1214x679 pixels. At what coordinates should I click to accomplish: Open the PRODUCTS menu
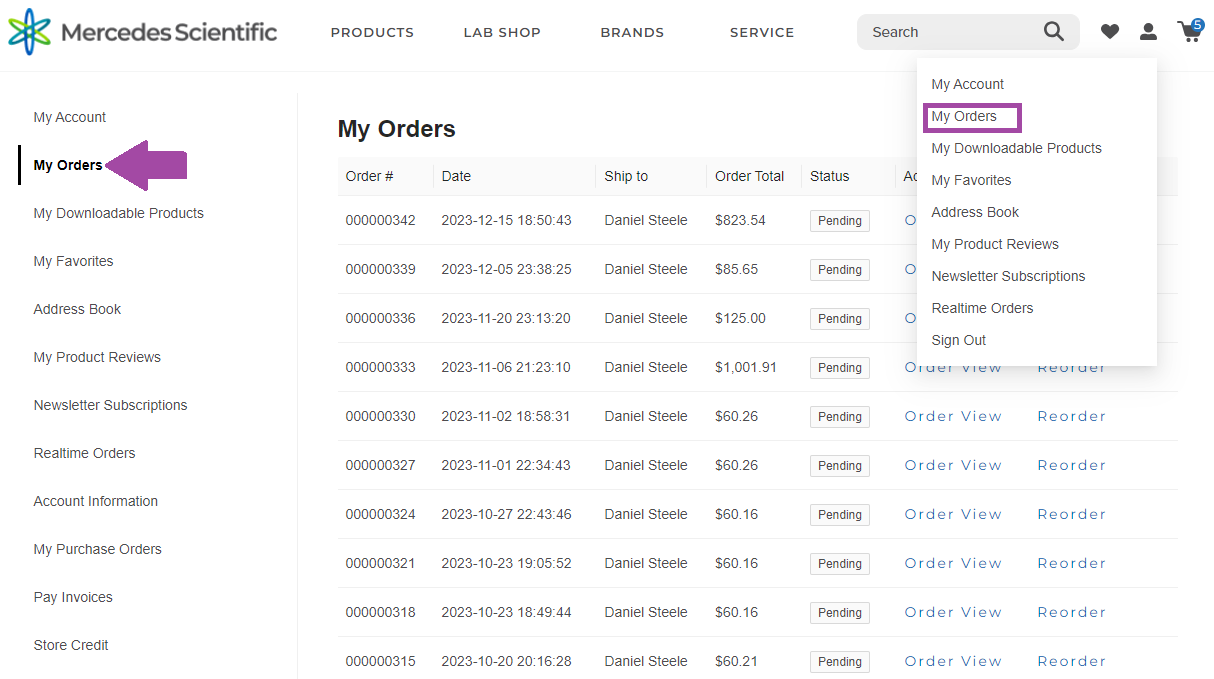(372, 32)
